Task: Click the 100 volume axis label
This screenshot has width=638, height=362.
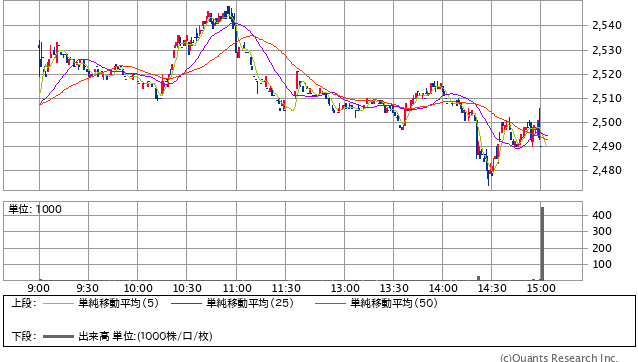Action: 602,264
